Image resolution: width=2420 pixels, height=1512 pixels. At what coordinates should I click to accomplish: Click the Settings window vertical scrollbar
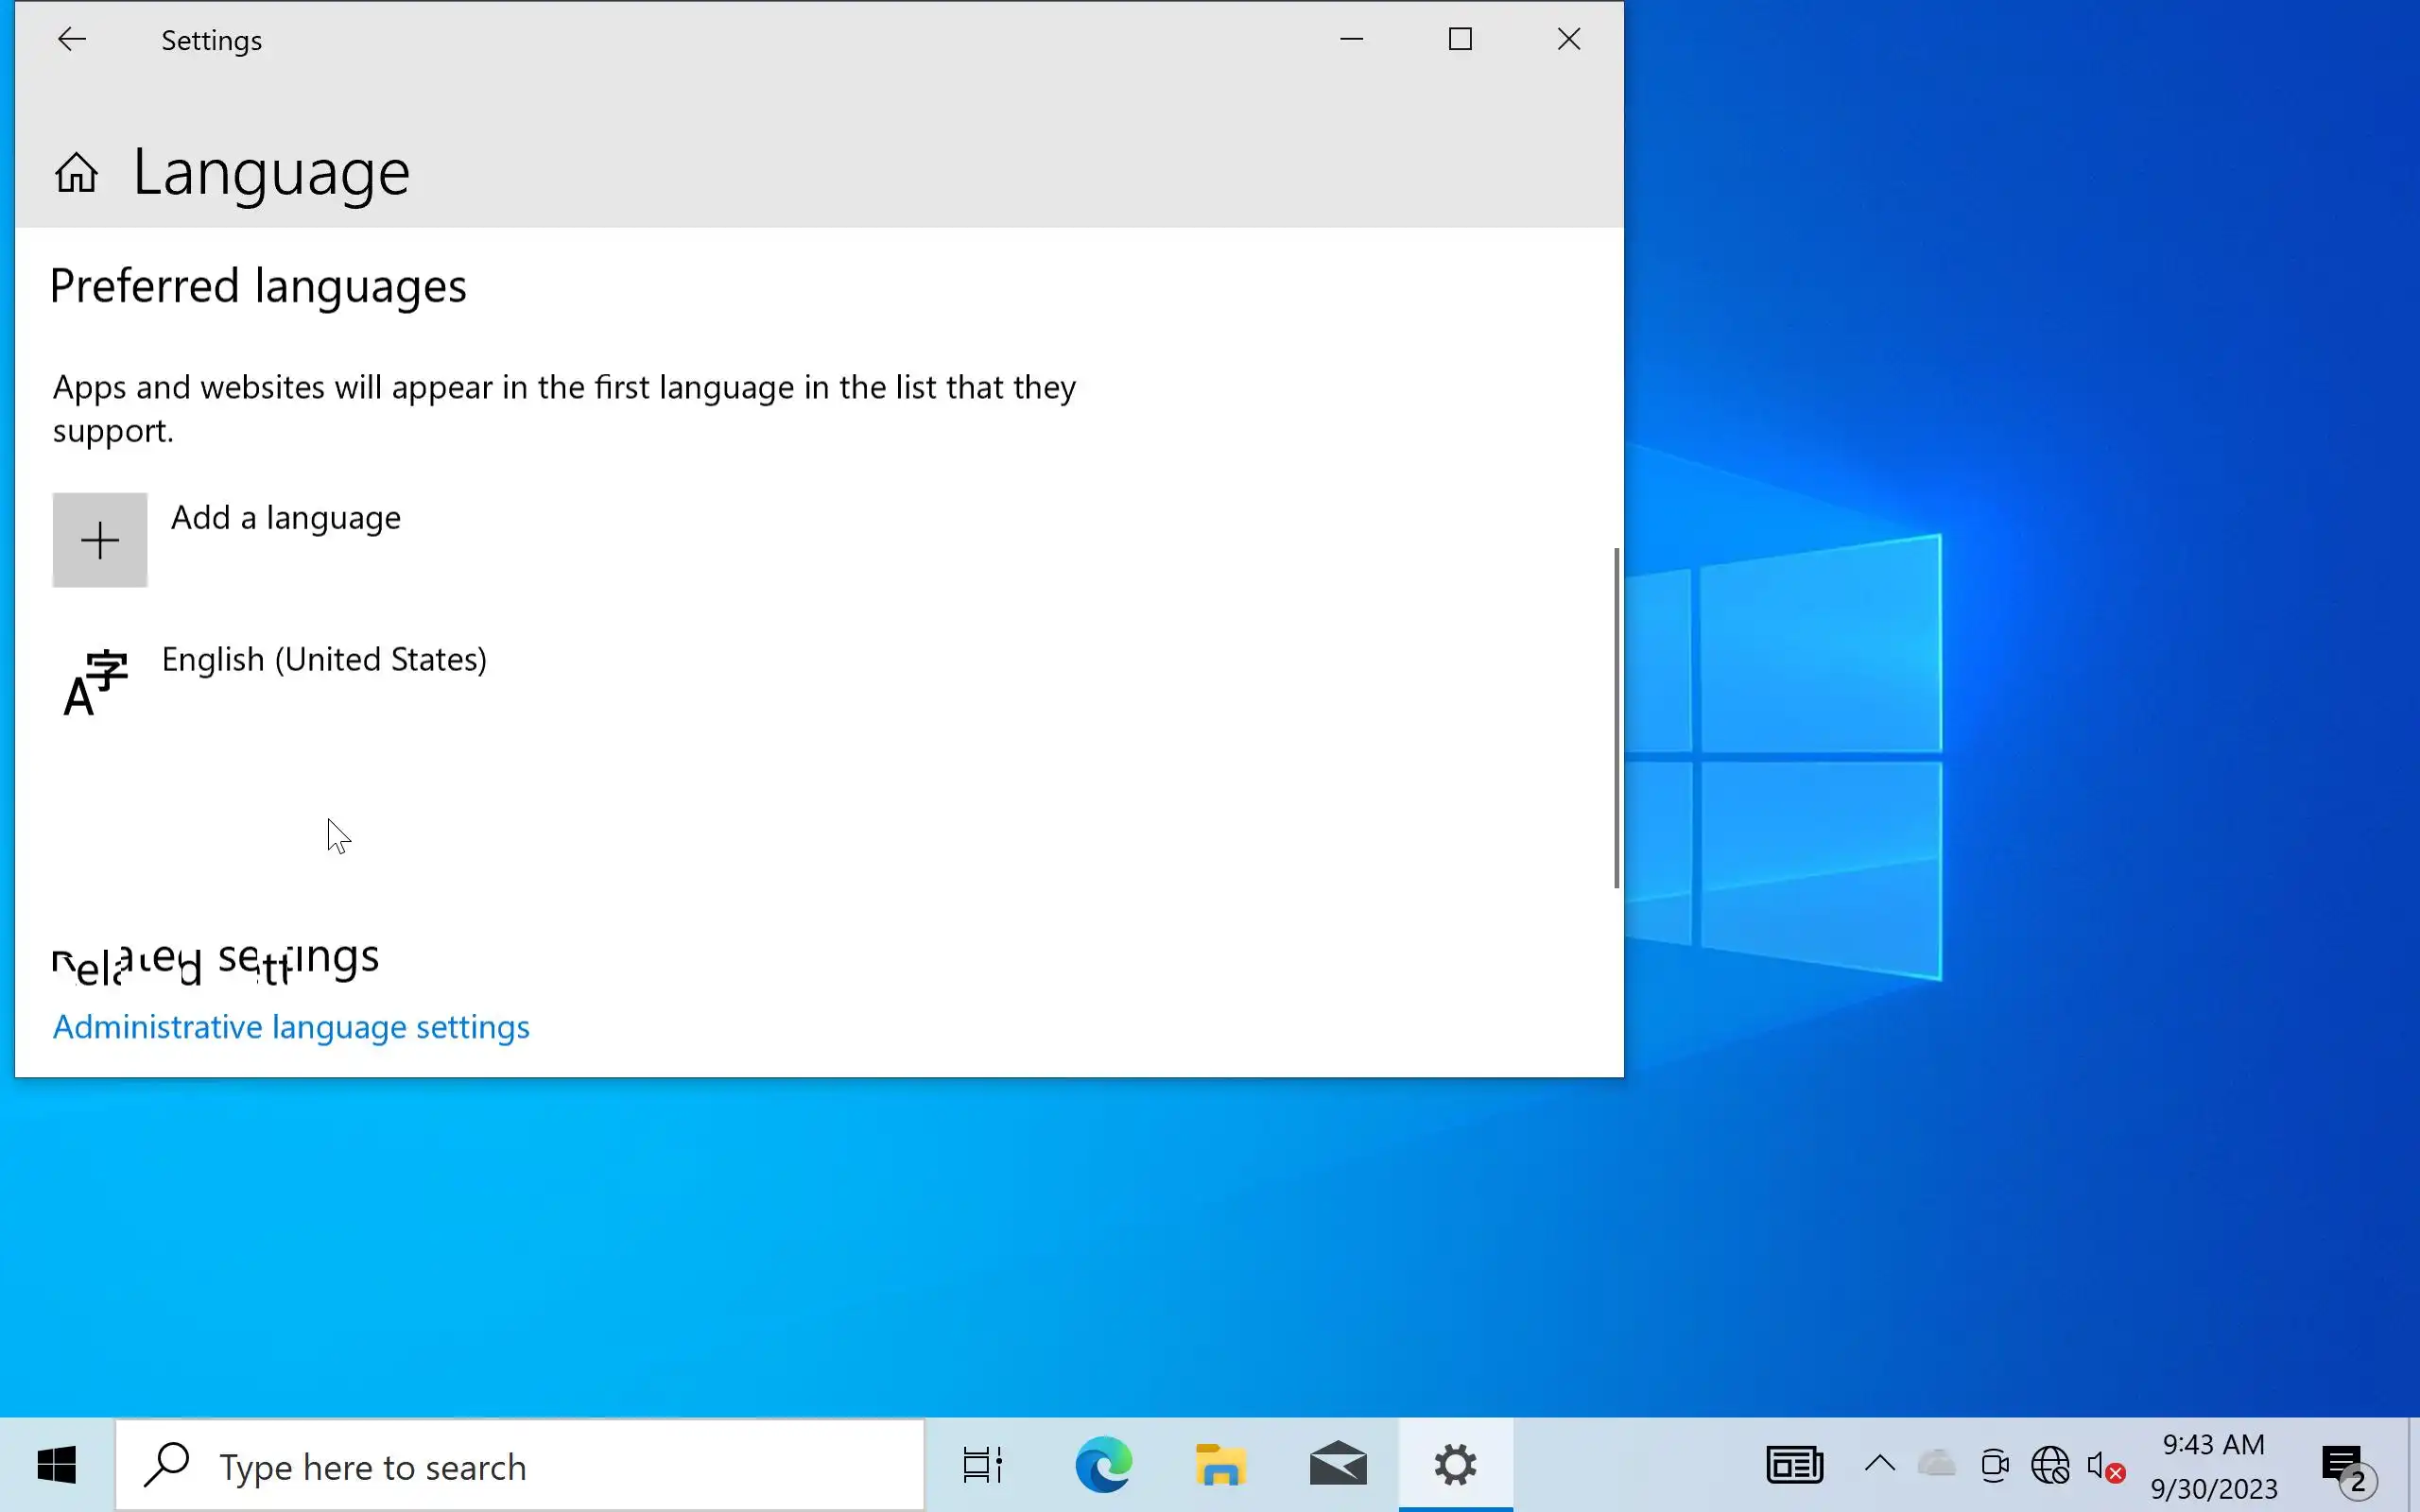coord(1616,717)
